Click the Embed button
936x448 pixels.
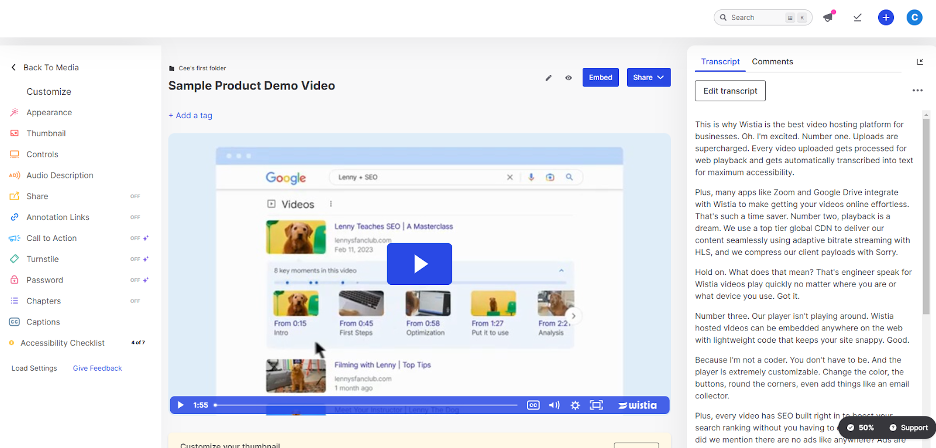point(601,78)
